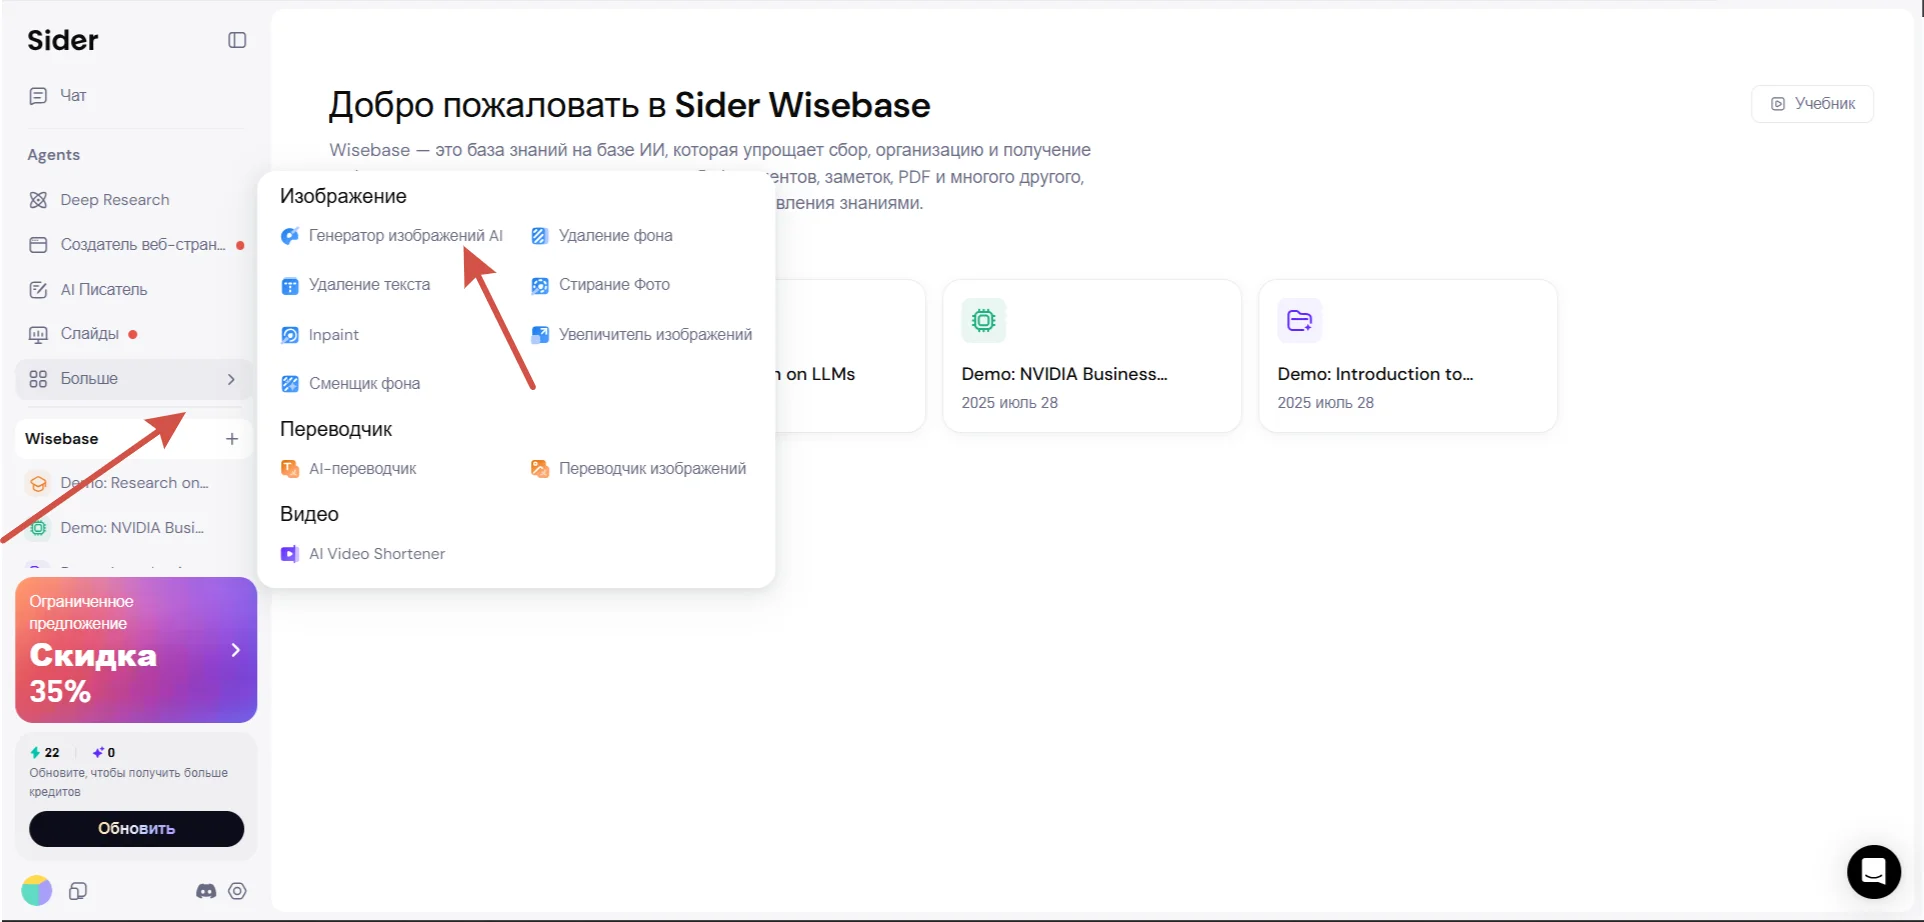Image resolution: width=1924 pixels, height=922 pixels.
Task: Open Demo: Introduction to… card
Action: point(1408,356)
